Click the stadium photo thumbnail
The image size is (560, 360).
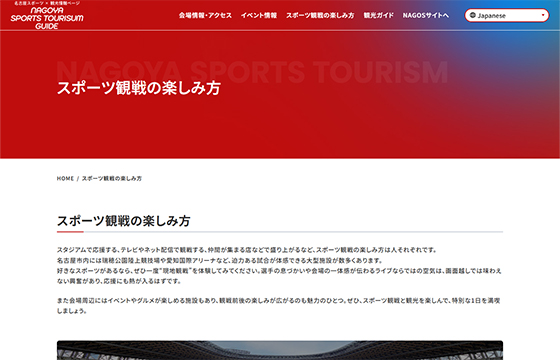click(x=280, y=350)
